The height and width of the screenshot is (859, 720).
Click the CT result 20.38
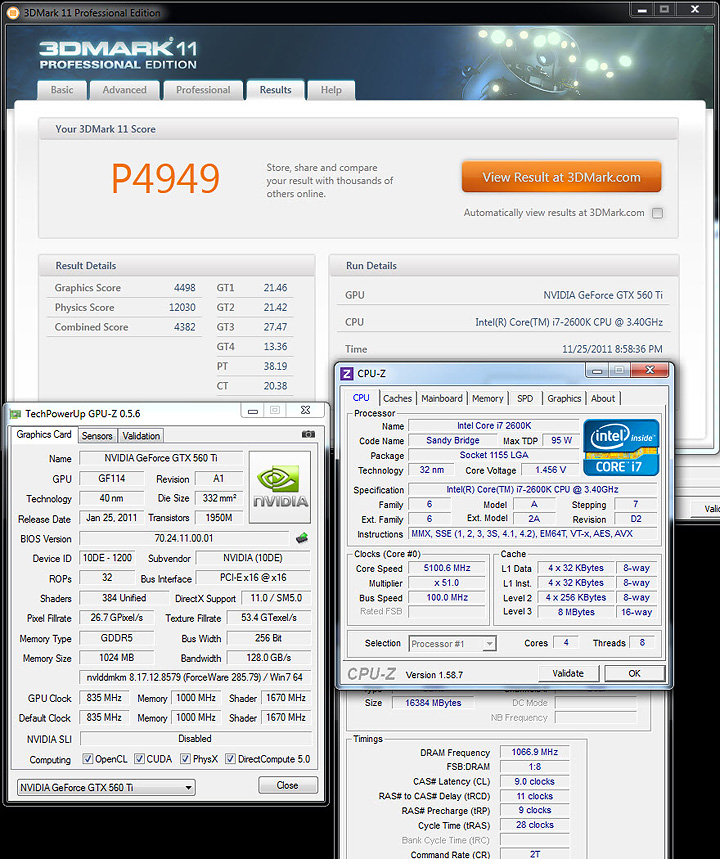point(275,386)
